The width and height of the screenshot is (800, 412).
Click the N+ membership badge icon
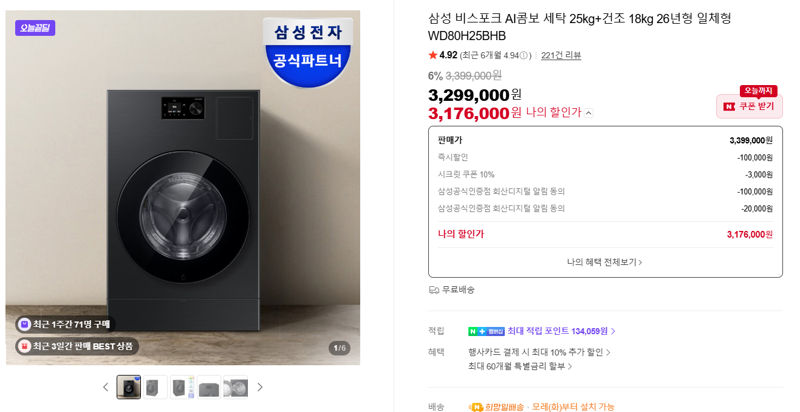coord(486,331)
